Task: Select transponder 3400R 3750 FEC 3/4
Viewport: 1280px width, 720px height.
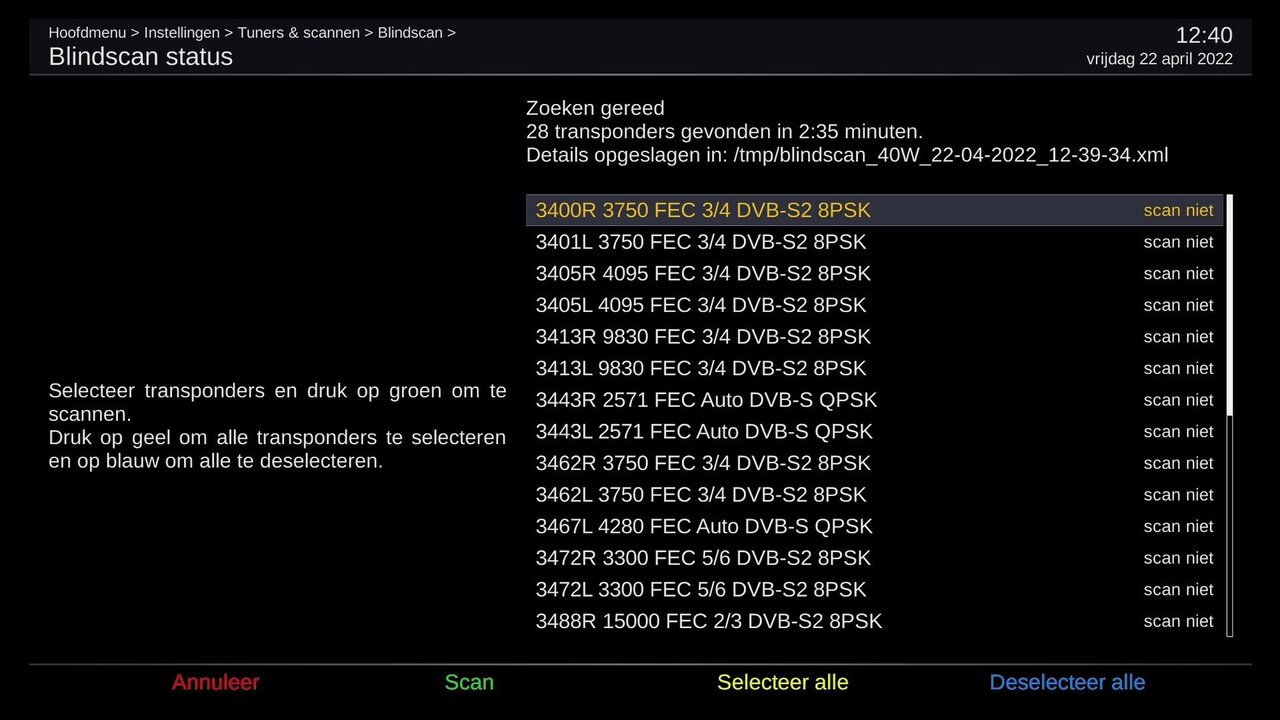Action: pos(703,211)
